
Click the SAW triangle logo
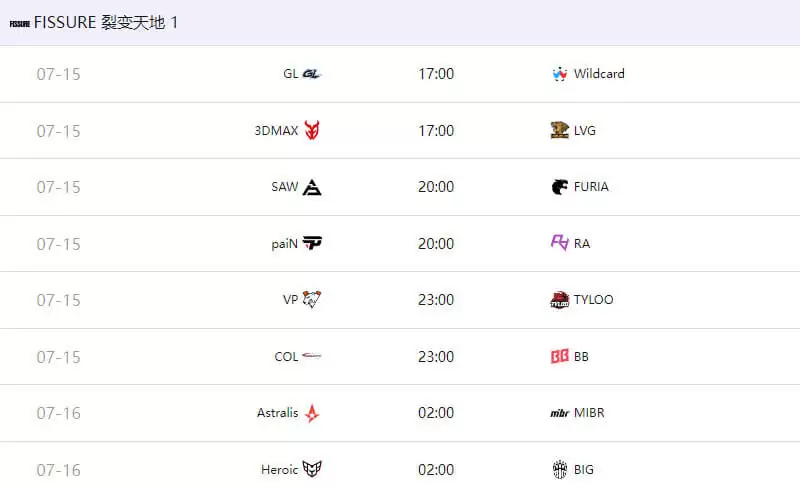click(x=312, y=187)
